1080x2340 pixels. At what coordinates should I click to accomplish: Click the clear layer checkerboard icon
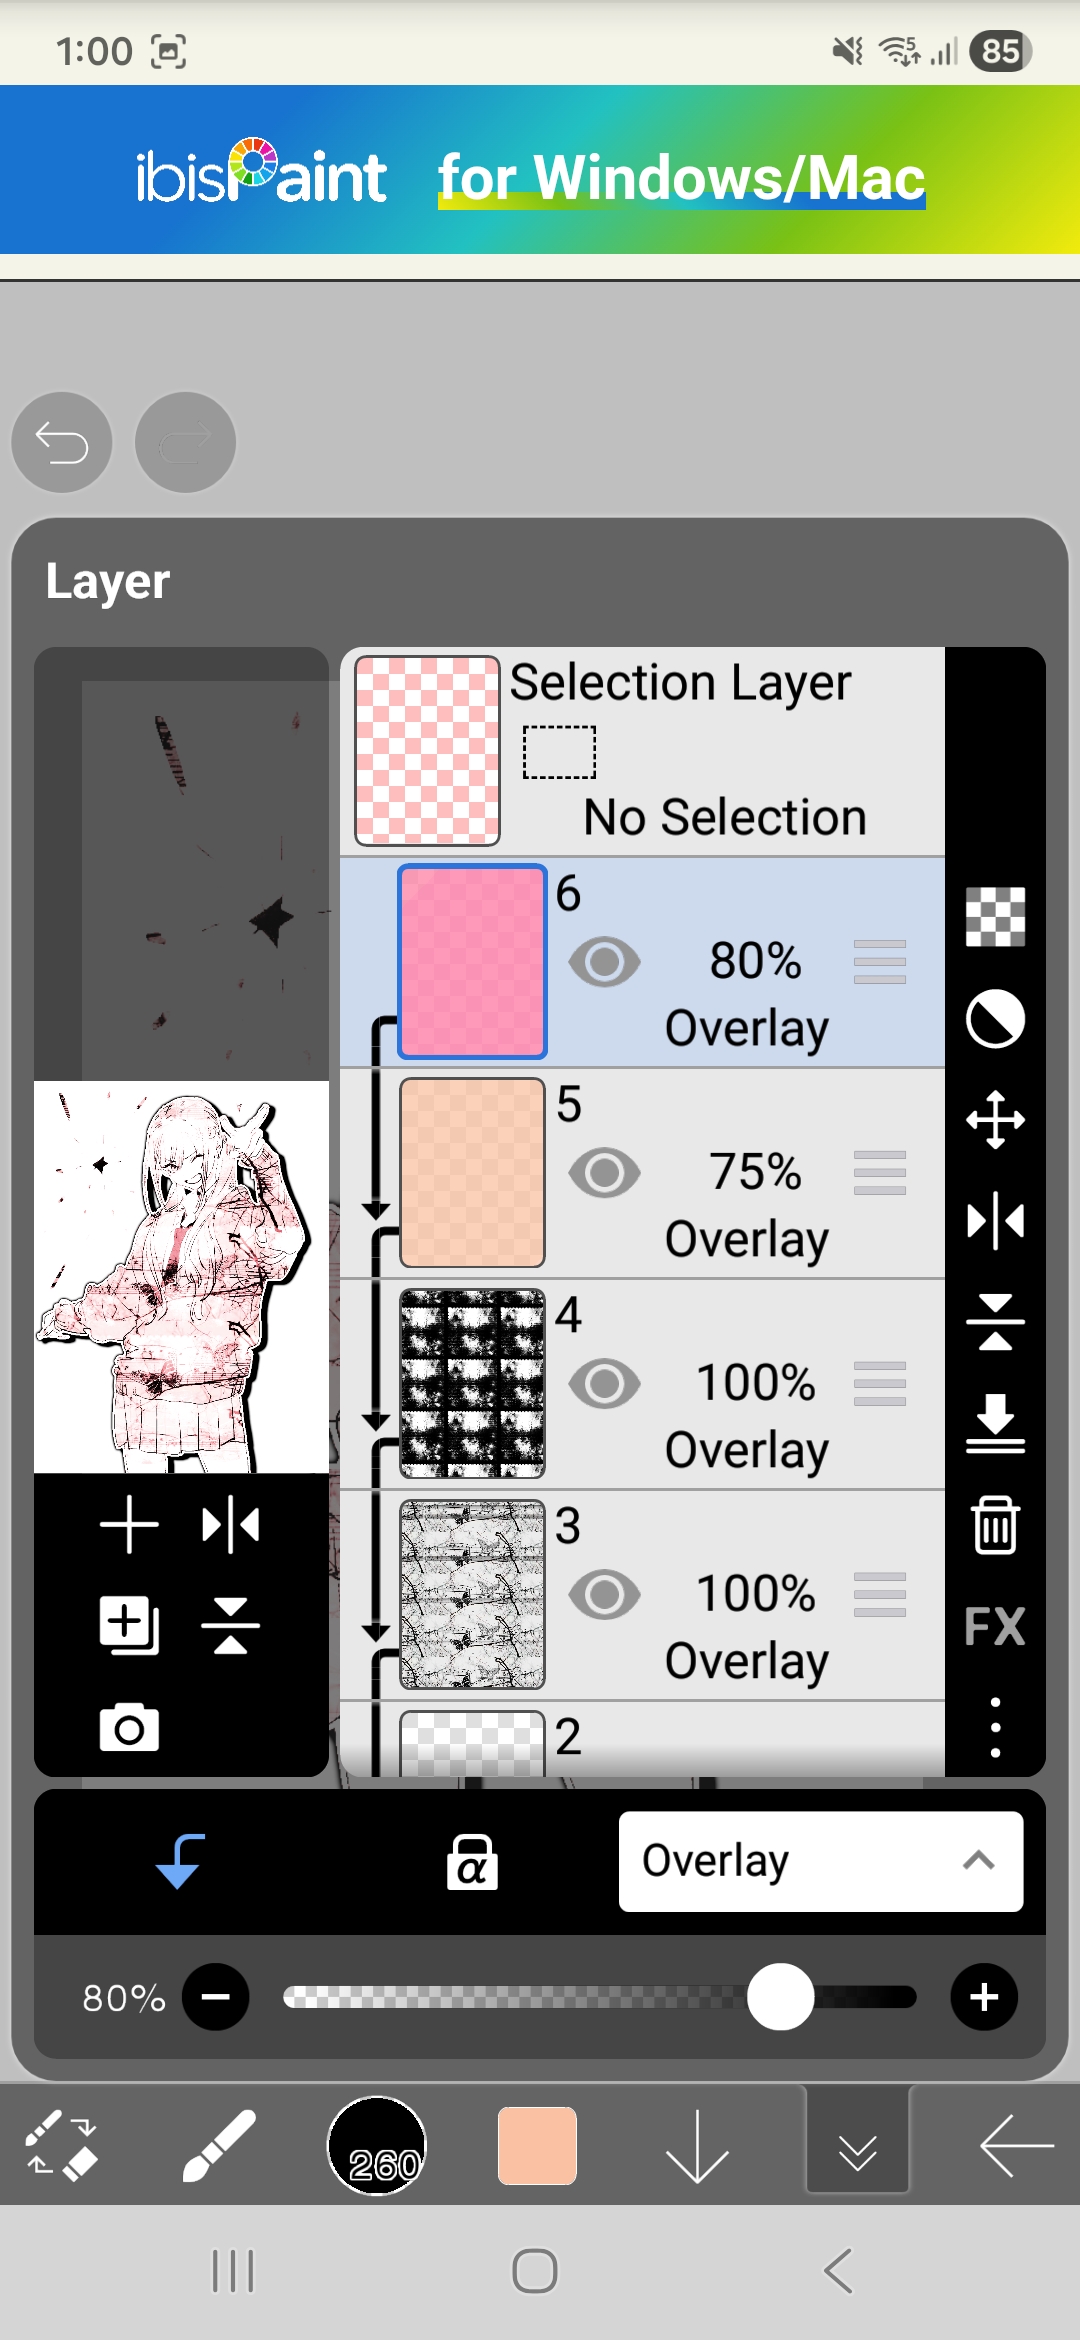(x=995, y=916)
